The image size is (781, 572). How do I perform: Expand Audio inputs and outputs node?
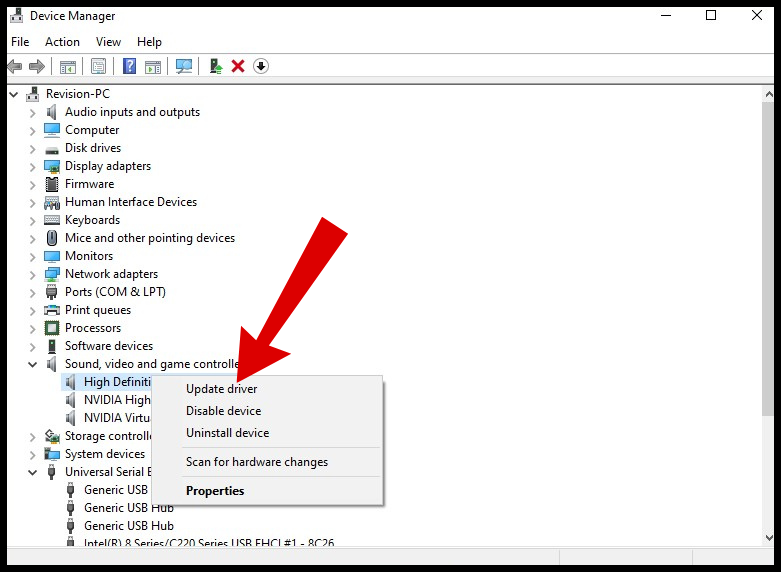point(33,113)
